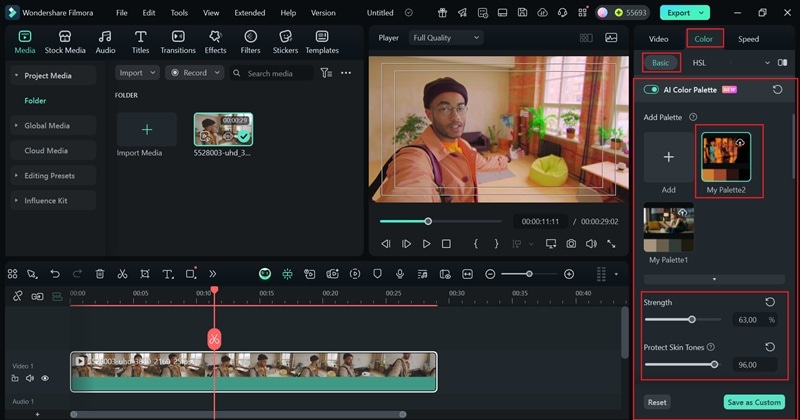
Task: Toggle Video 1 track visibility
Action: 45,378
